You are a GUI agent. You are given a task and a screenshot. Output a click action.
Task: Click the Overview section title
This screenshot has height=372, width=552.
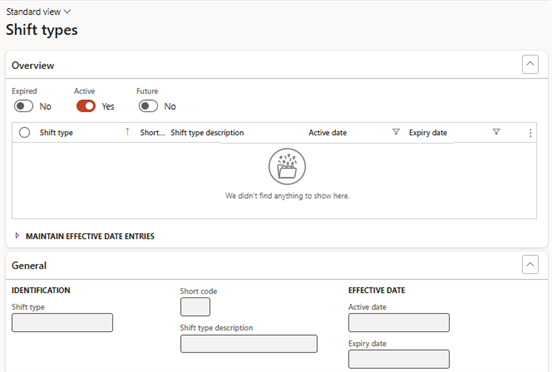(33, 65)
